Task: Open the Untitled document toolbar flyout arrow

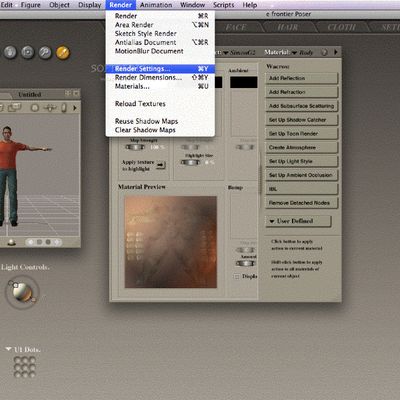Action: (x=75, y=108)
